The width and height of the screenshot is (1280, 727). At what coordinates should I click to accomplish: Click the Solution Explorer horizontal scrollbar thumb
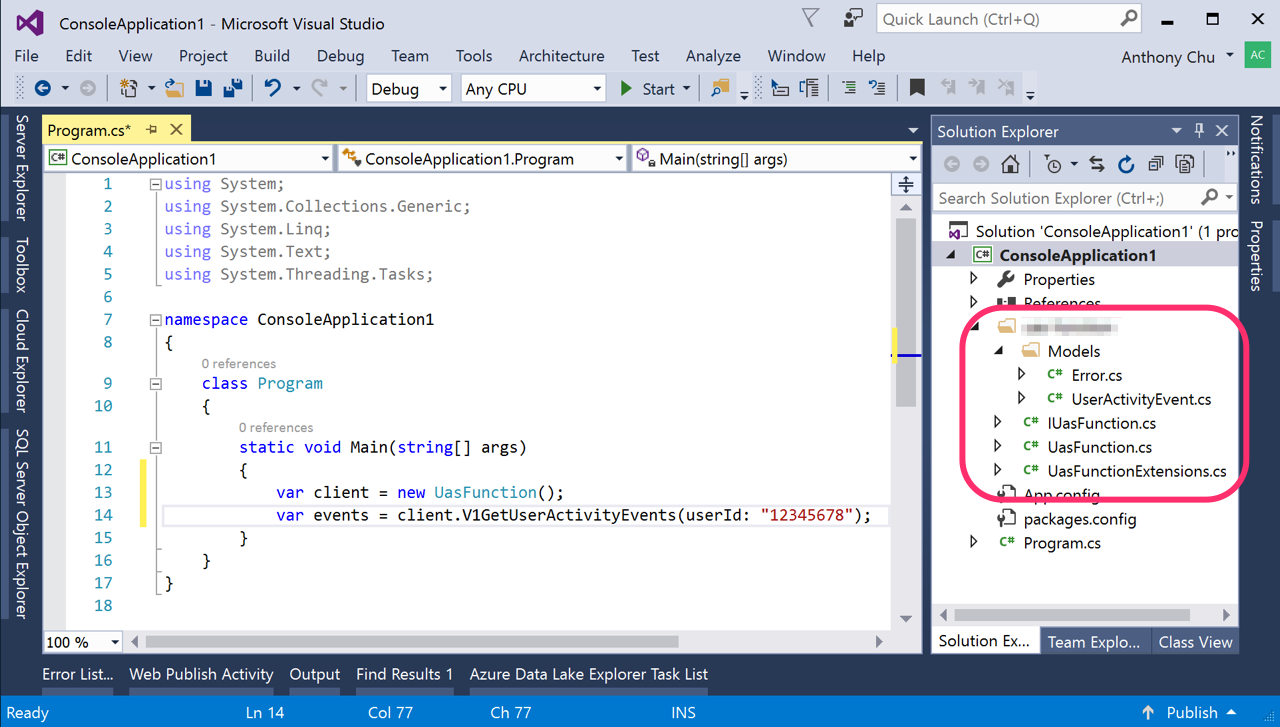[1072, 615]
